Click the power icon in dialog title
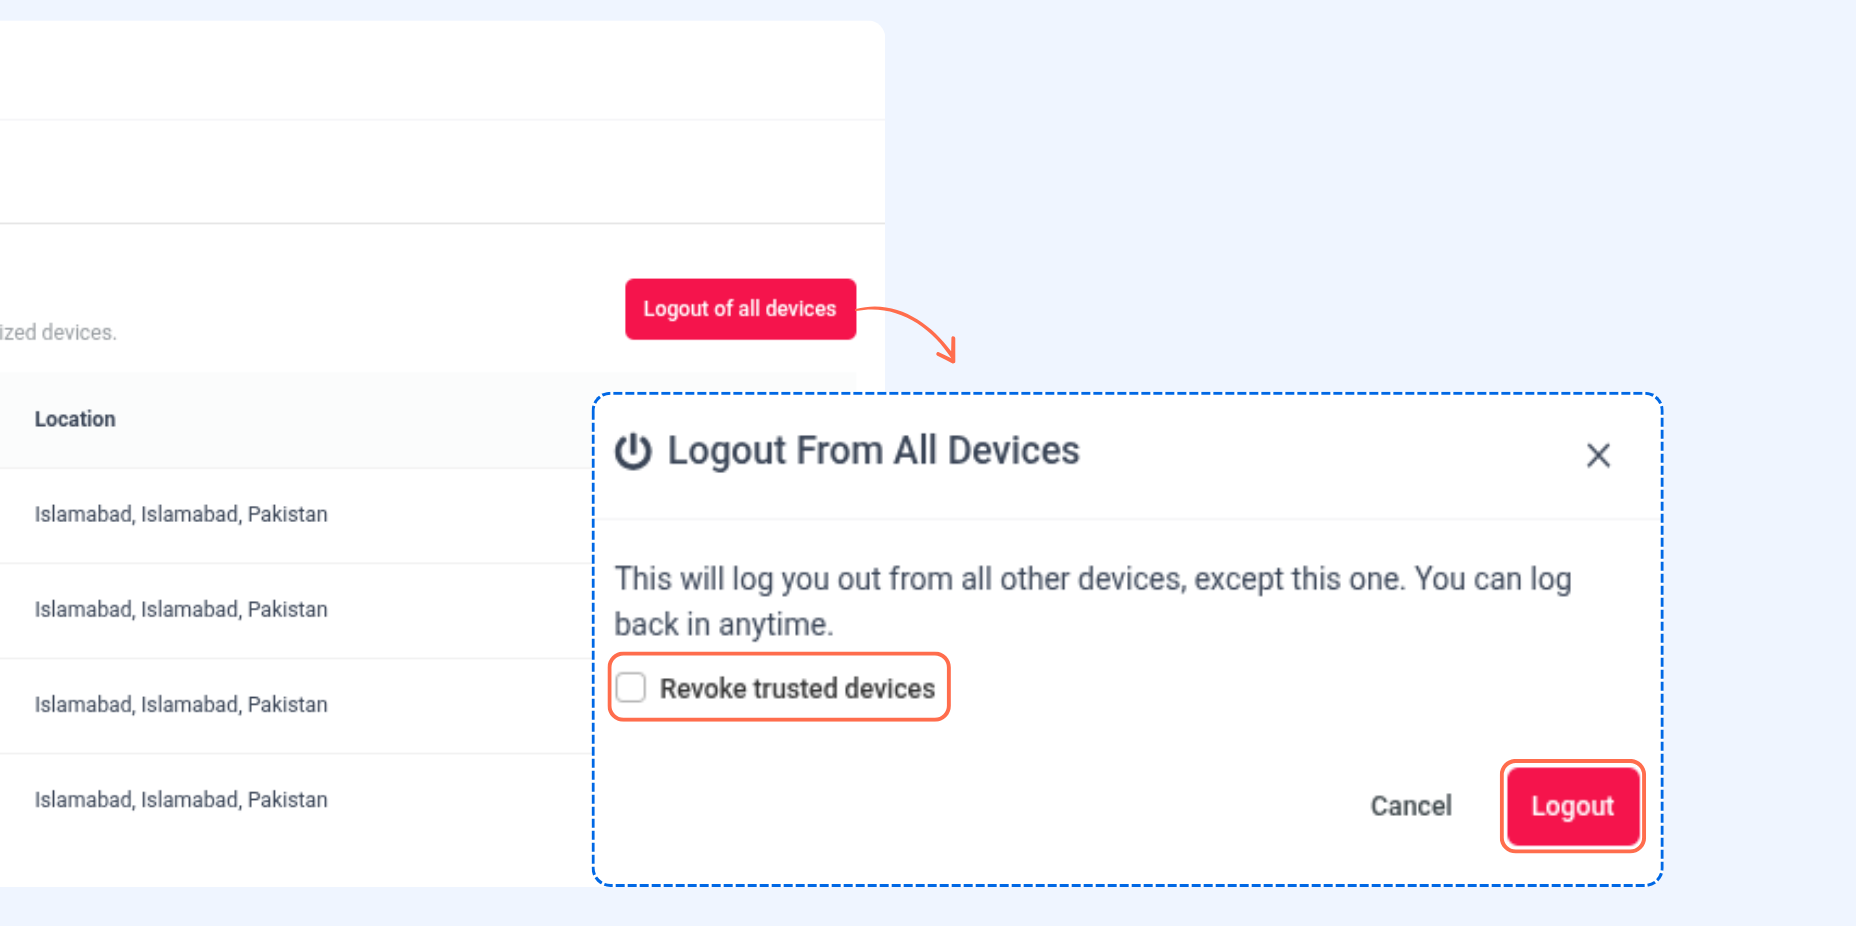 pos(633,452)
